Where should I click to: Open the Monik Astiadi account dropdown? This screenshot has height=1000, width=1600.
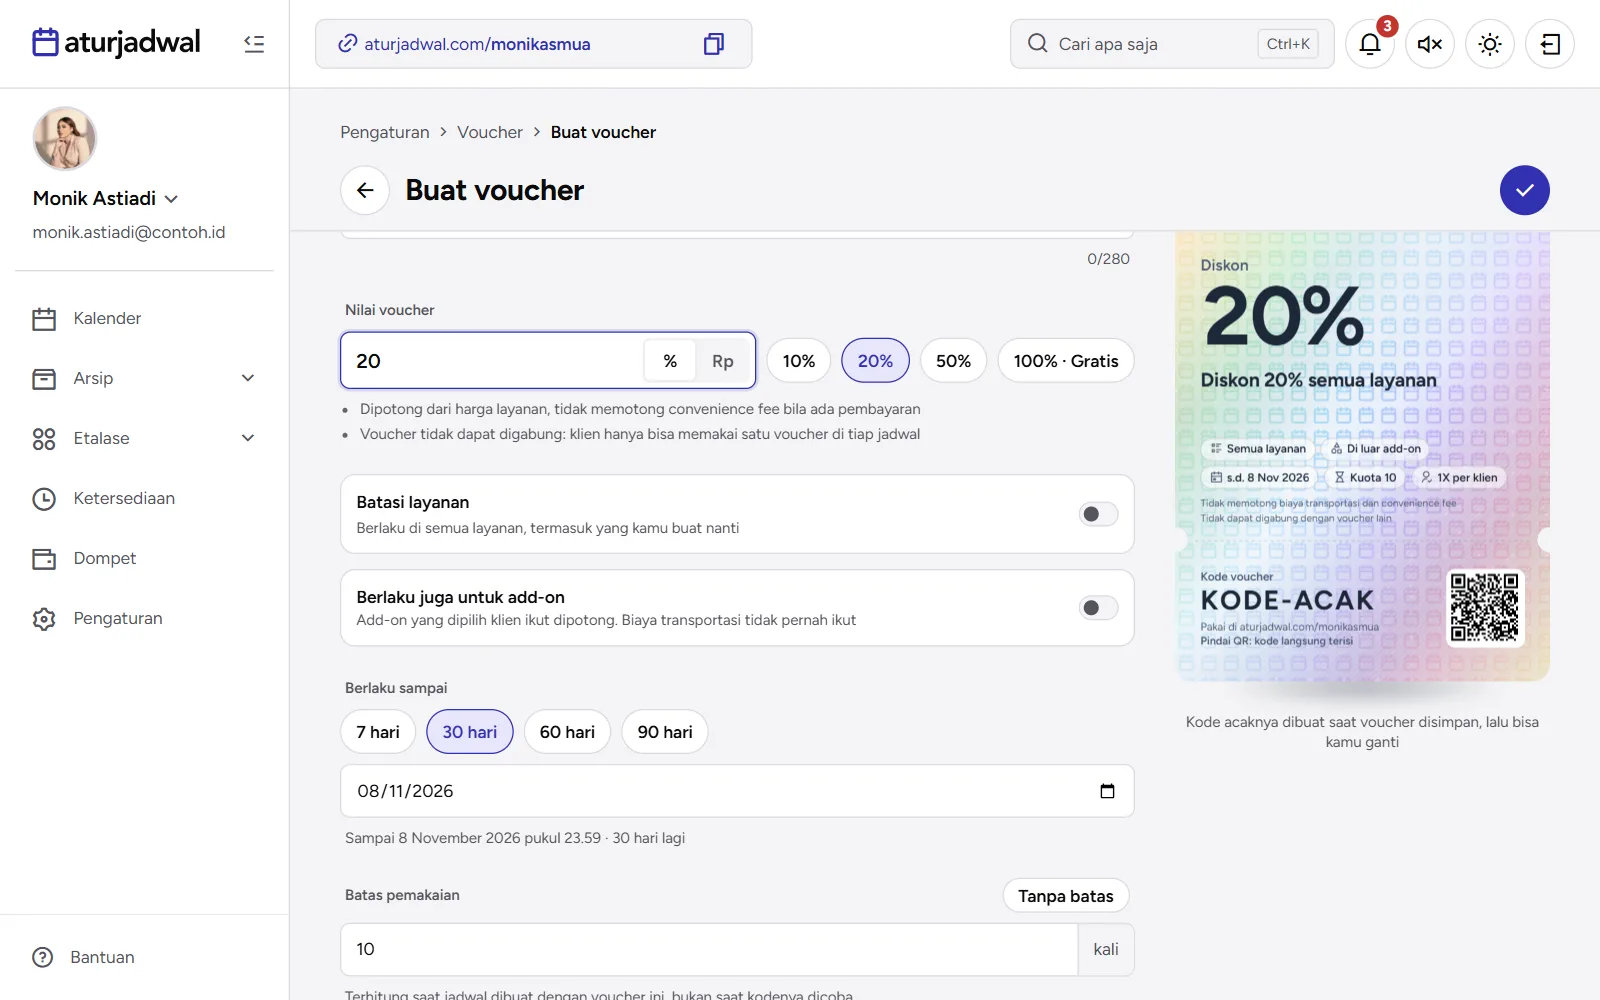coord(105,198)
